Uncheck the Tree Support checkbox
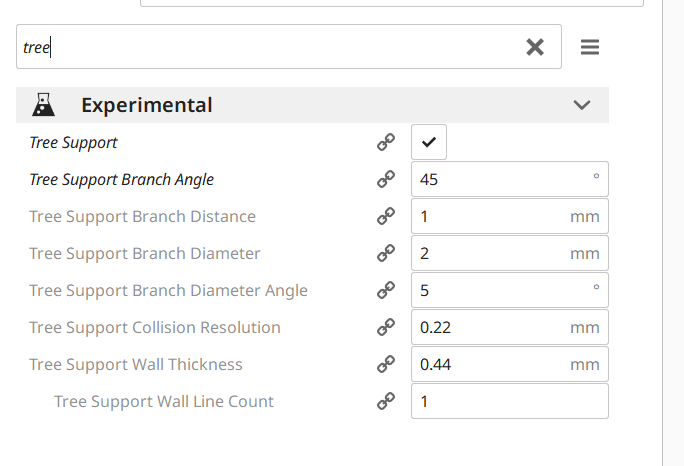This screenshot has height=466, width=684. pos(429,143)
